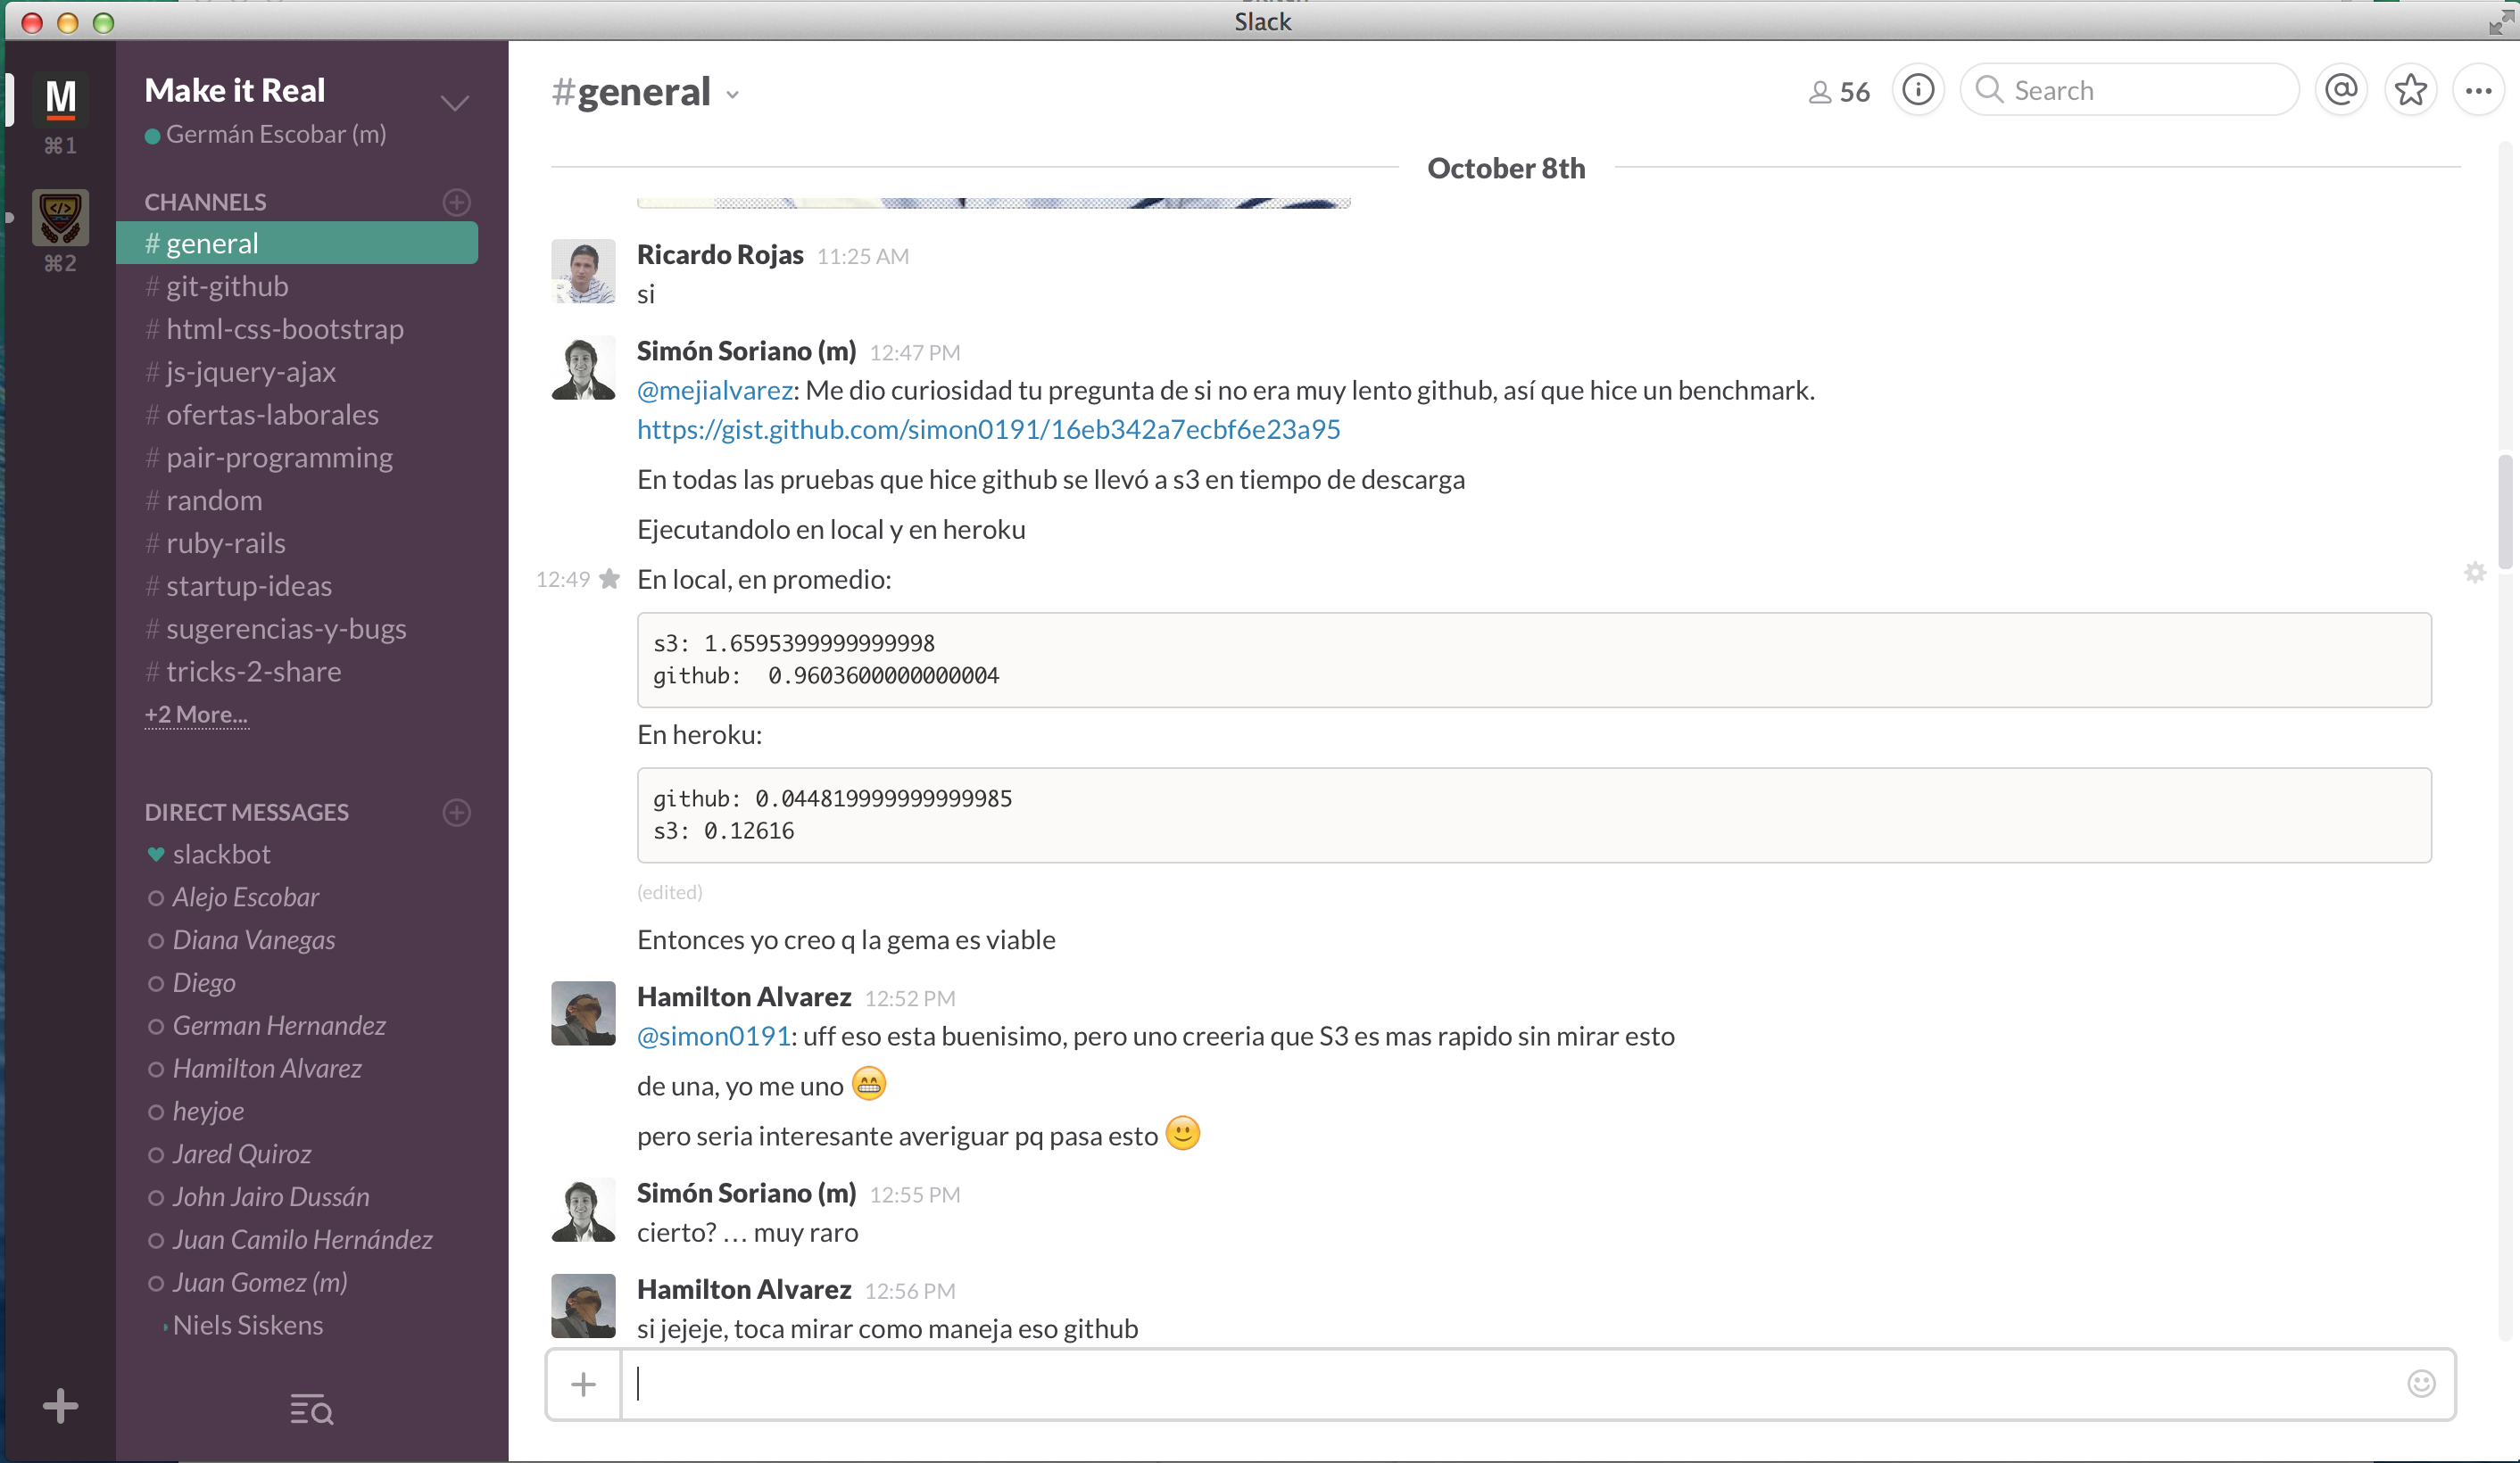Open mentions and reactions via @ icon
Screen dimensions: 2520x1463
point(2341,89)
